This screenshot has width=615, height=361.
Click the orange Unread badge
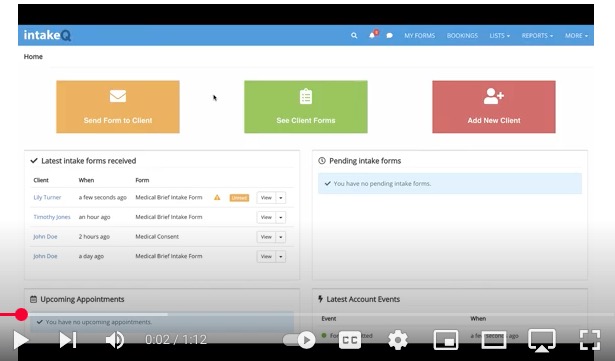(x=239, y=198)
